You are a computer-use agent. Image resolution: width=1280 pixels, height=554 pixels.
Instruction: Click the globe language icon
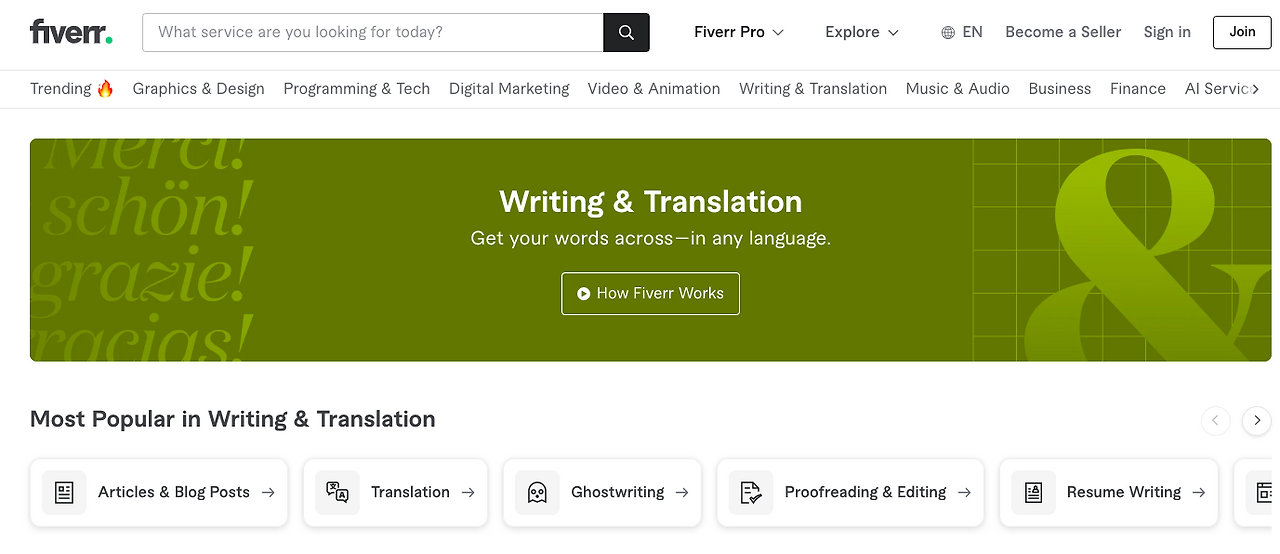pos(948,32)
